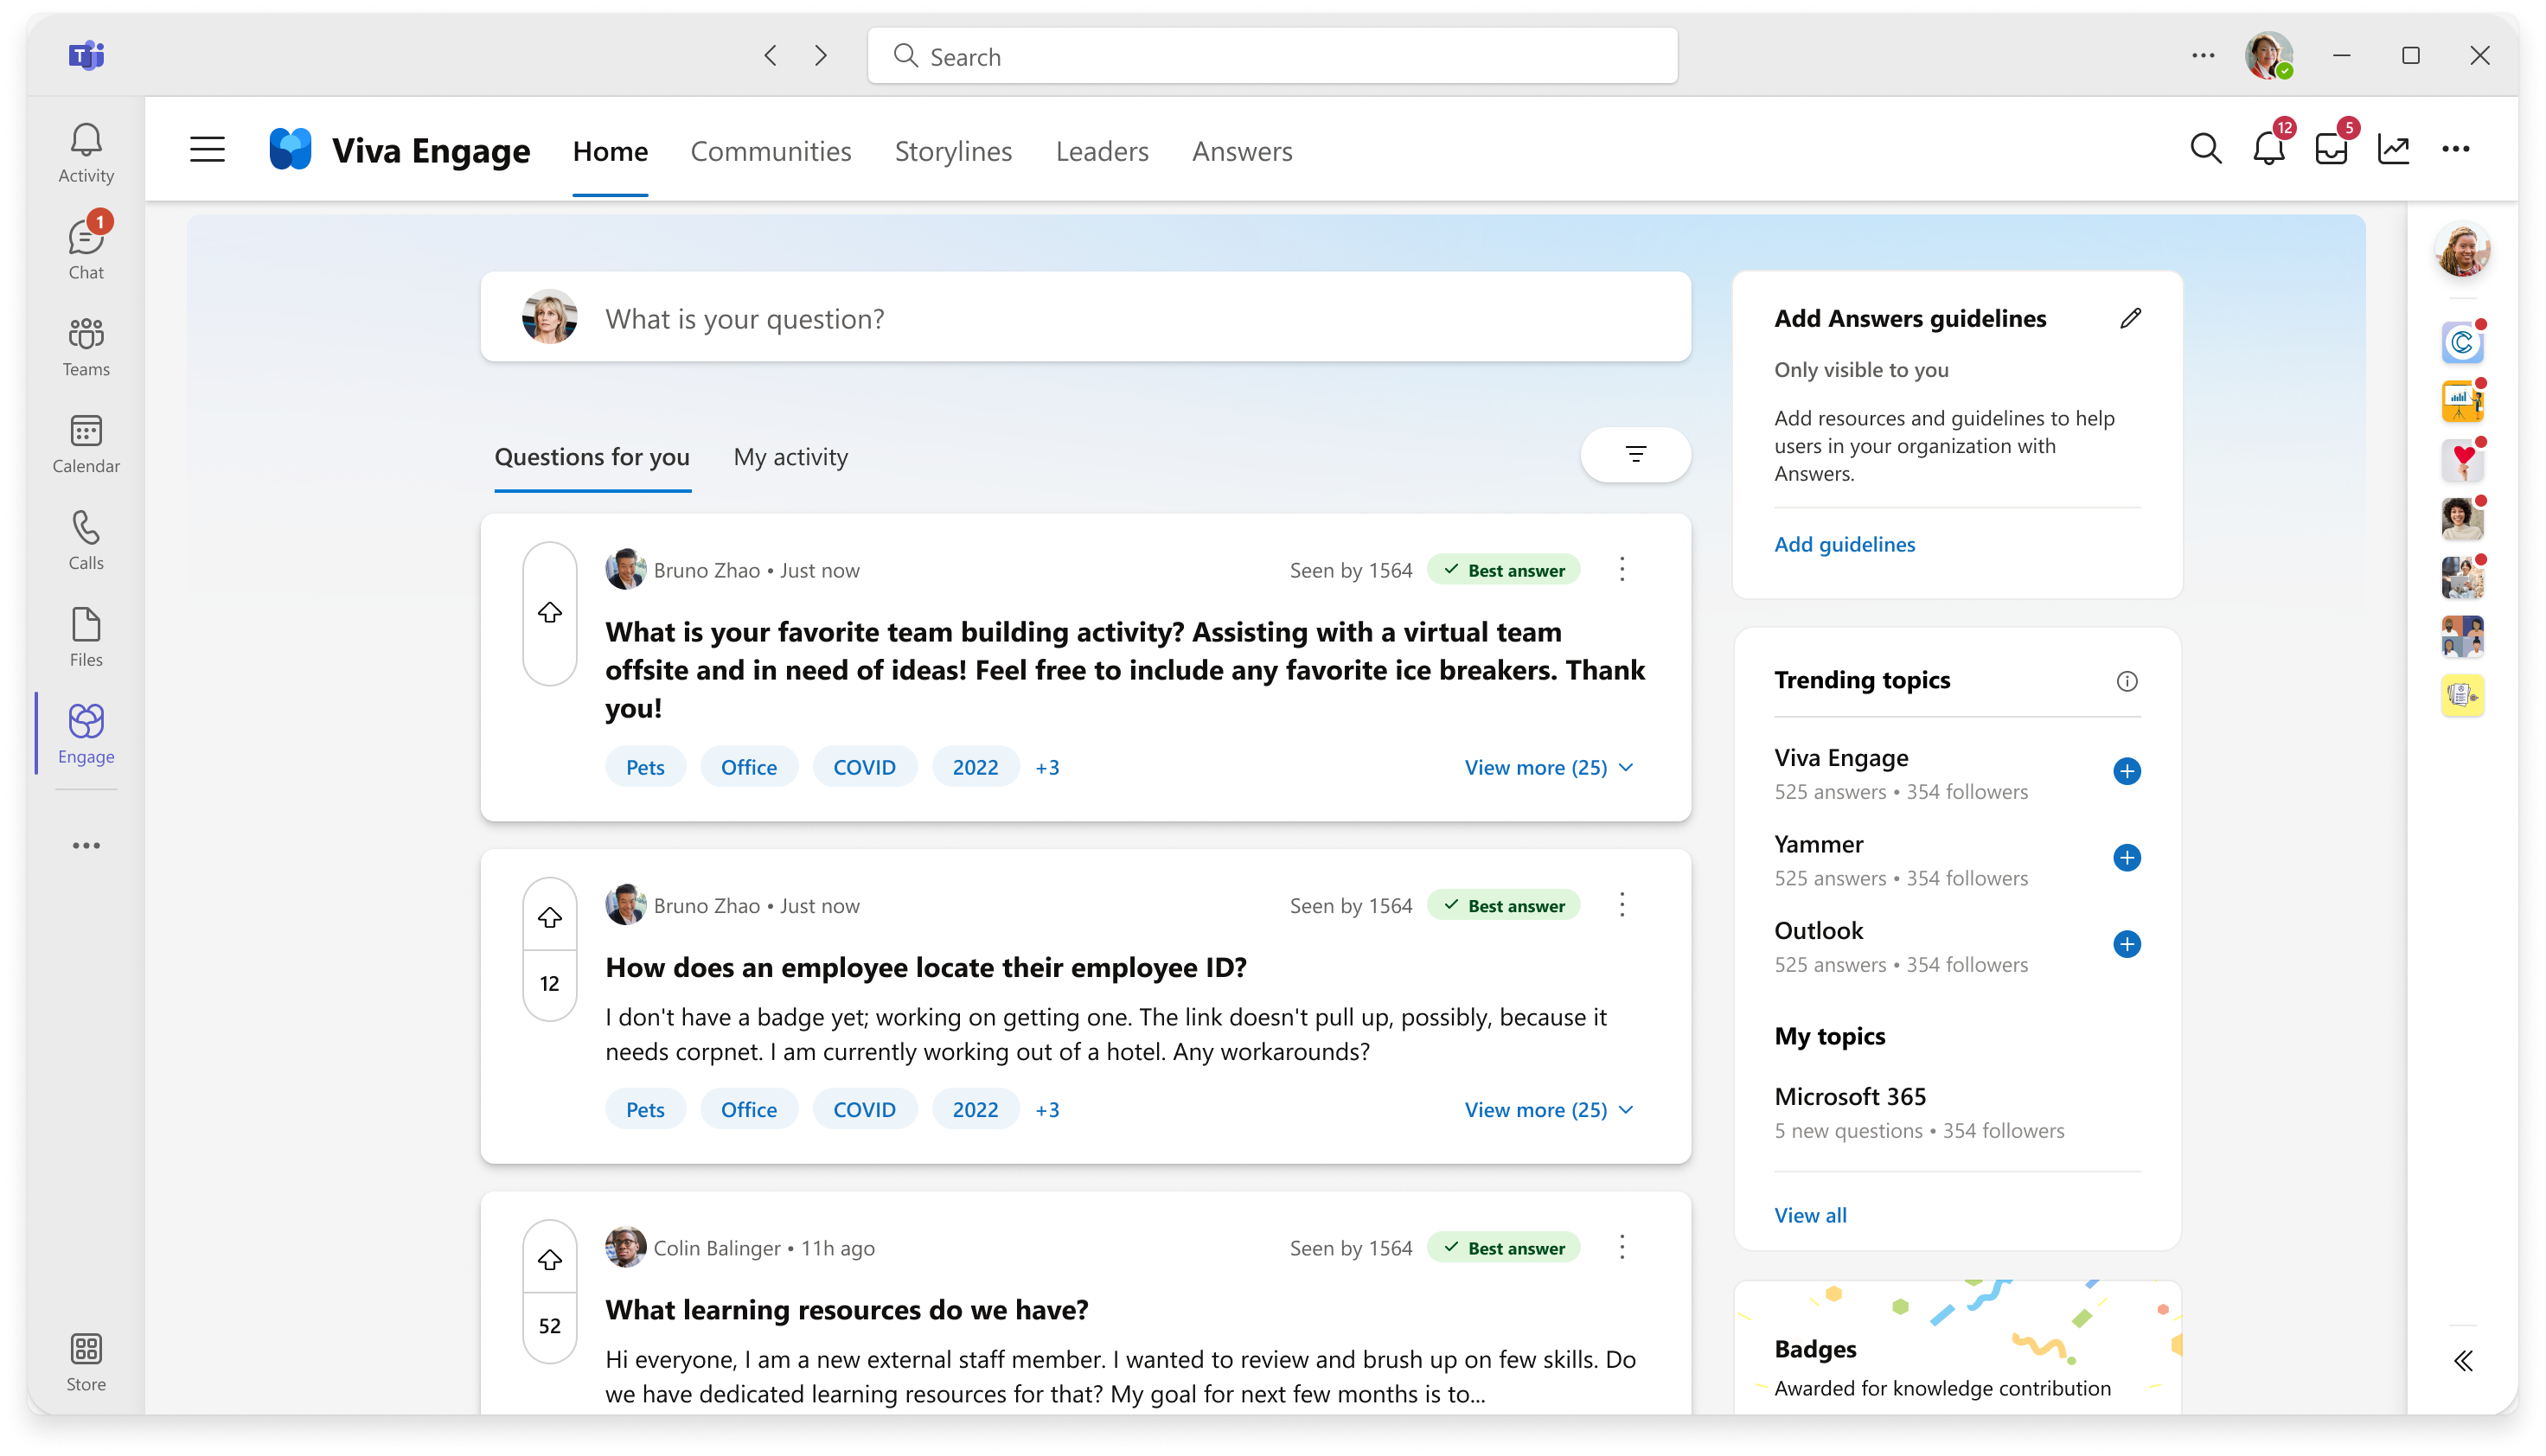Open more apps ellipsis in left sidebar

86,846
